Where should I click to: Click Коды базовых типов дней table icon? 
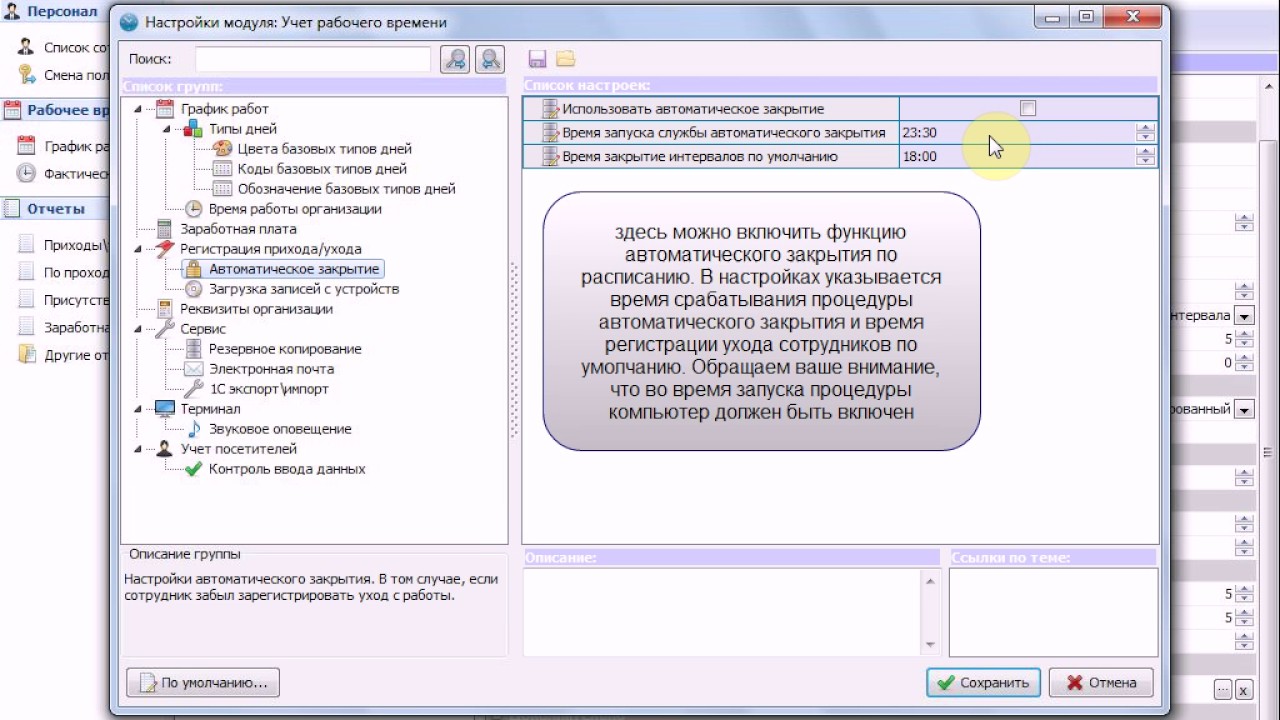222,169
